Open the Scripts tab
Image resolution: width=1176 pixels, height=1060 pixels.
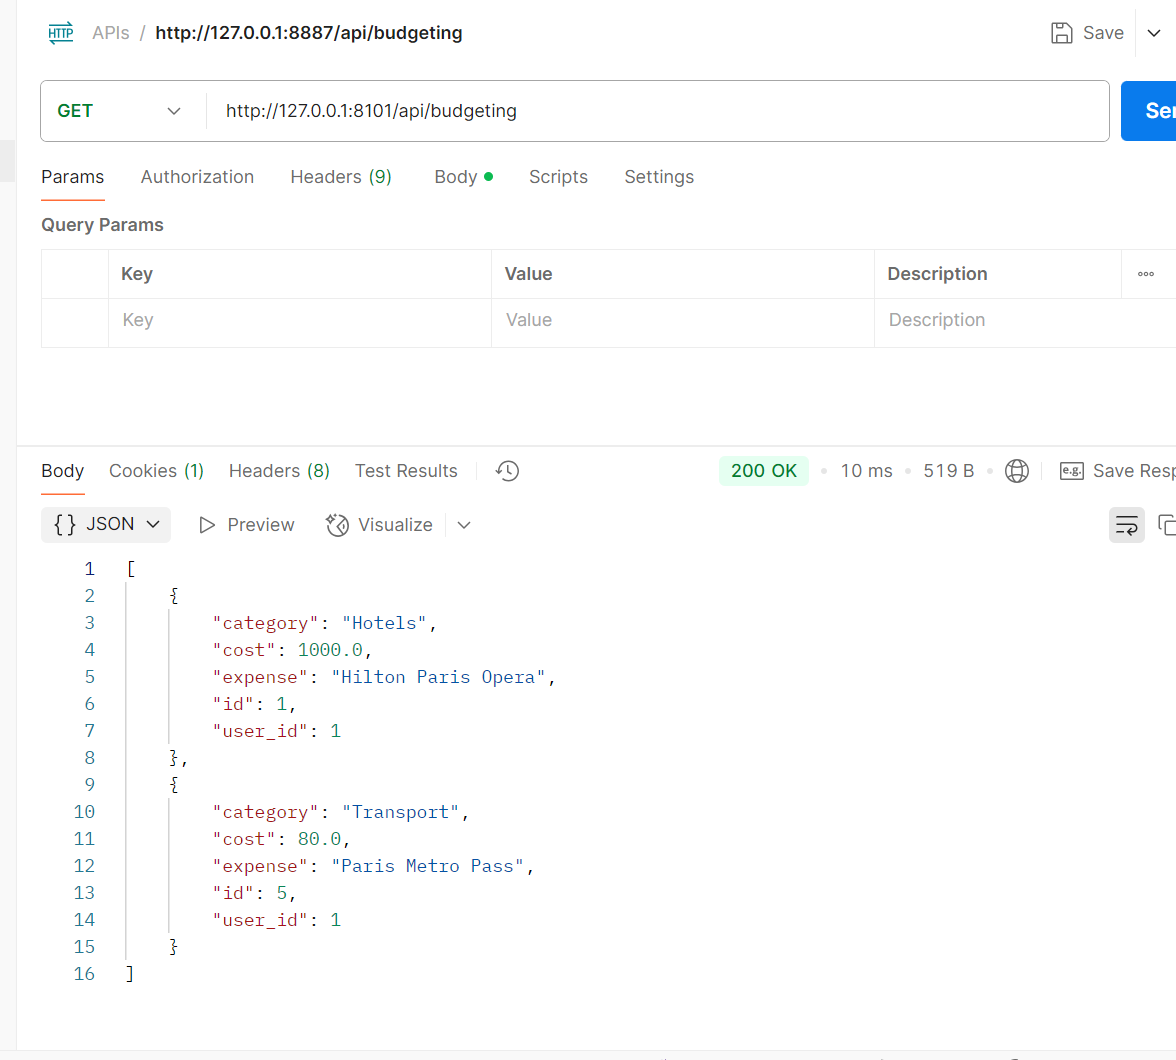point(558,177)
